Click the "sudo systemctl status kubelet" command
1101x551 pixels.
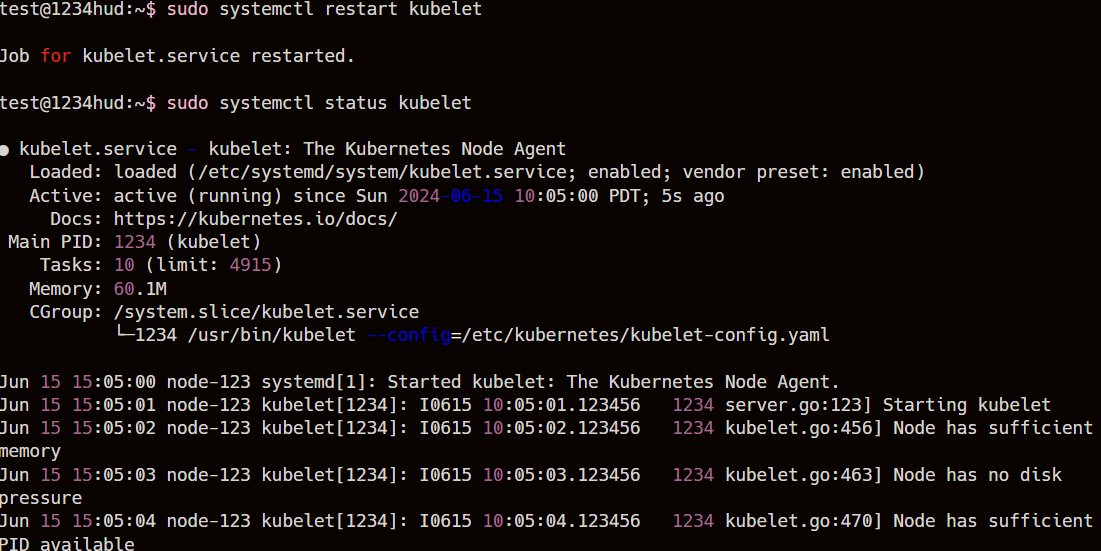[x=319, y=103]
